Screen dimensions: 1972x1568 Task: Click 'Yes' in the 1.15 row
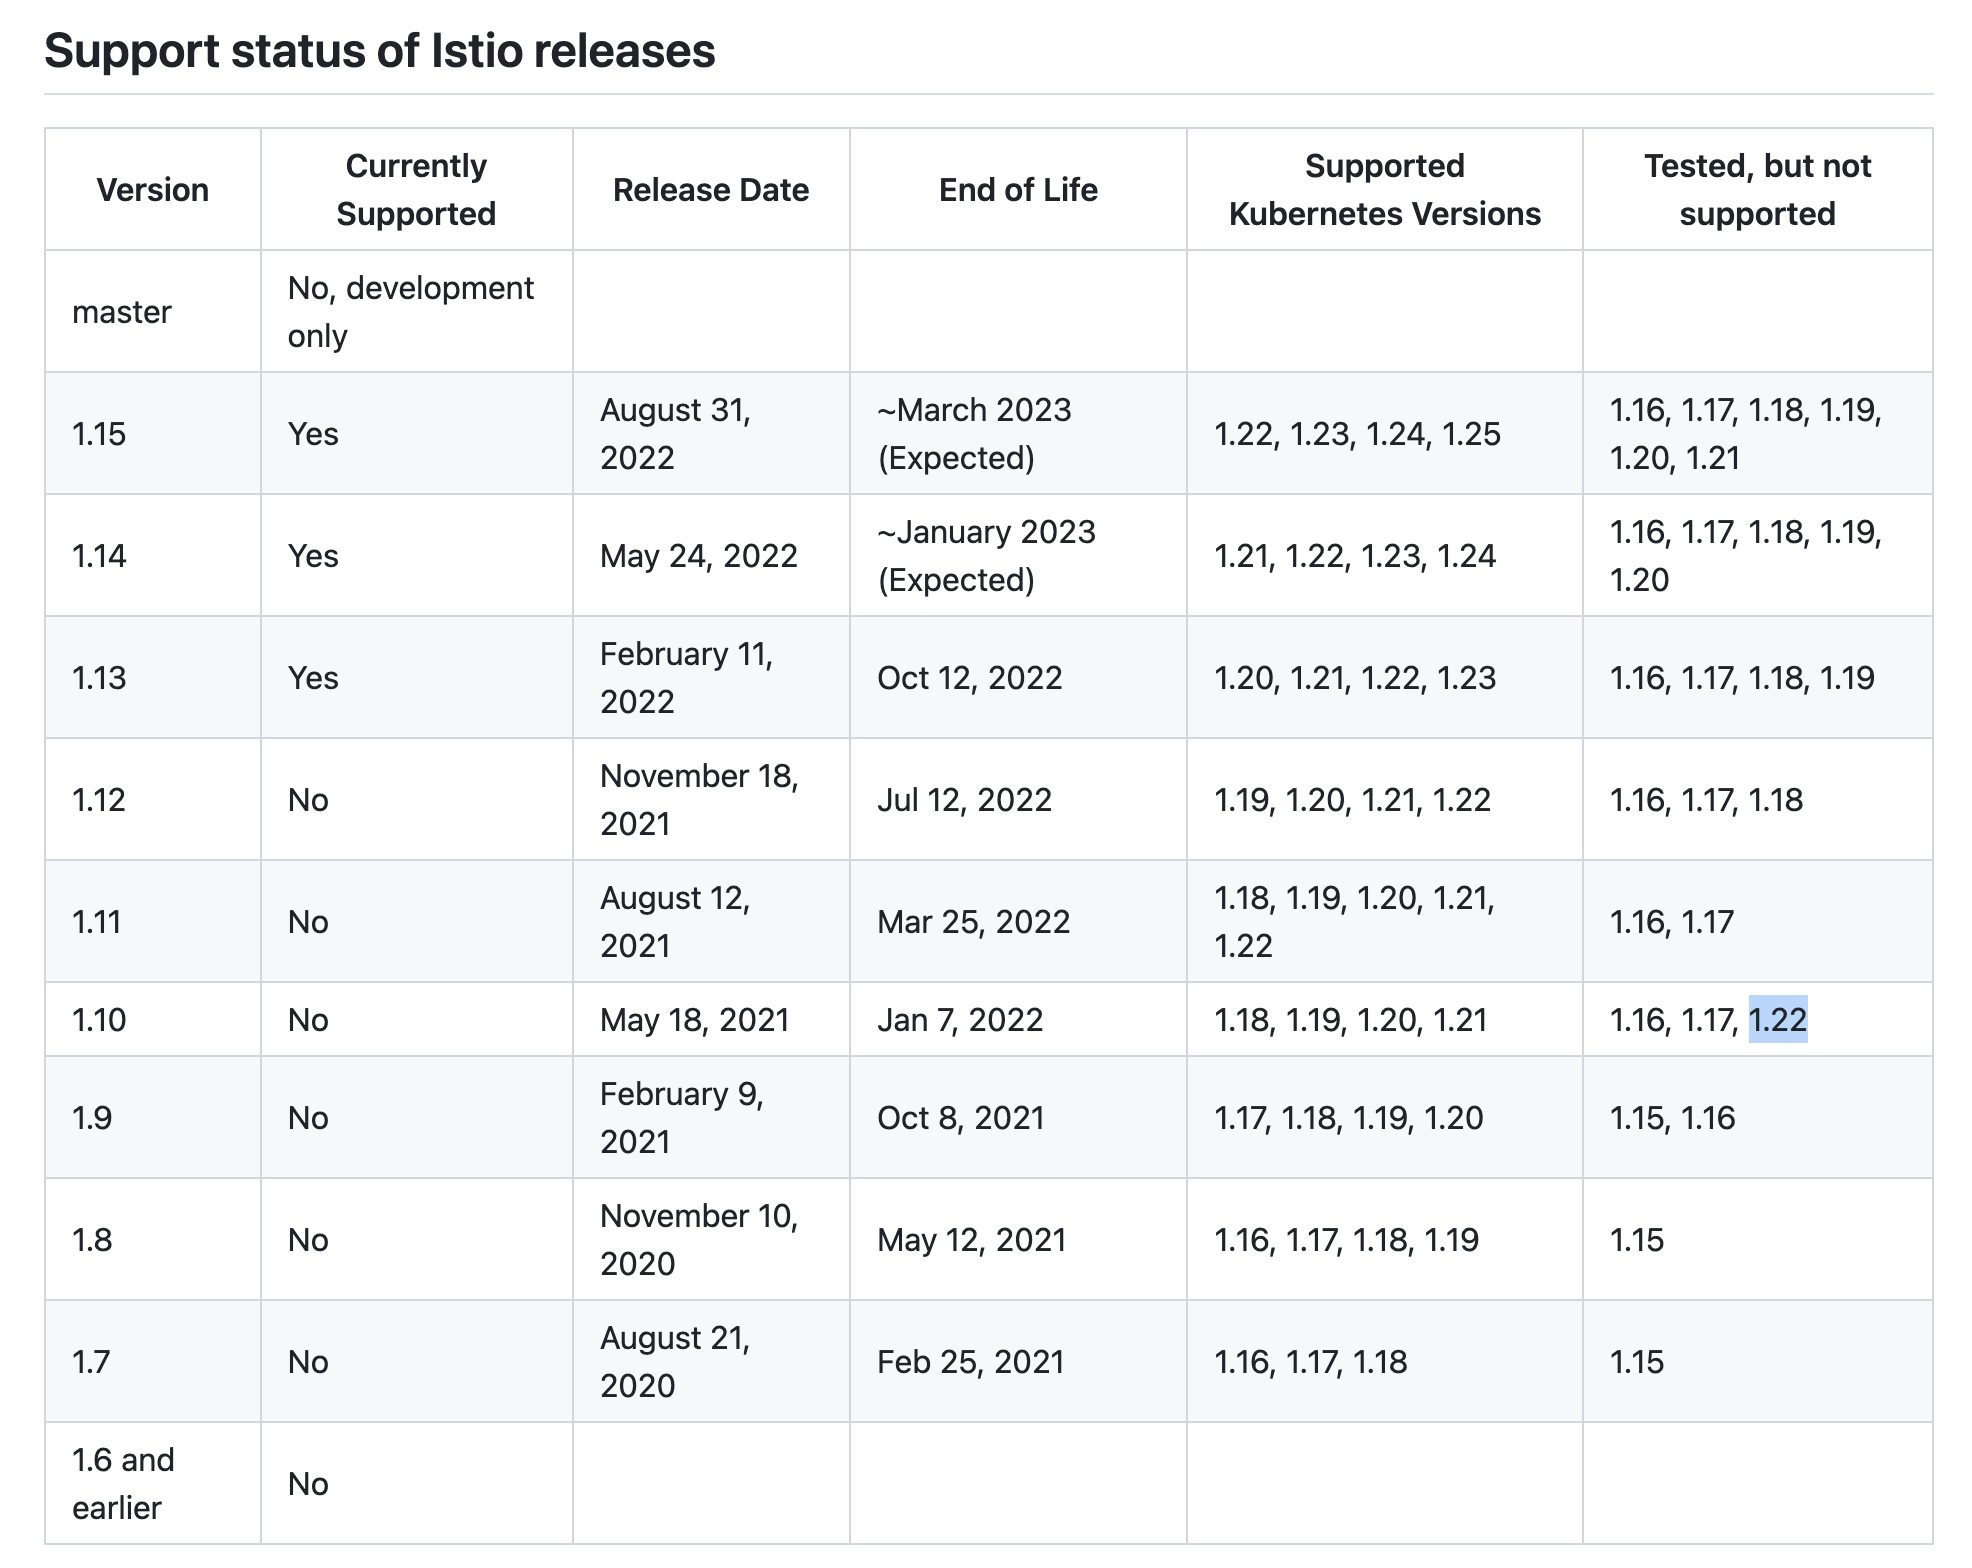click(313, 434)
